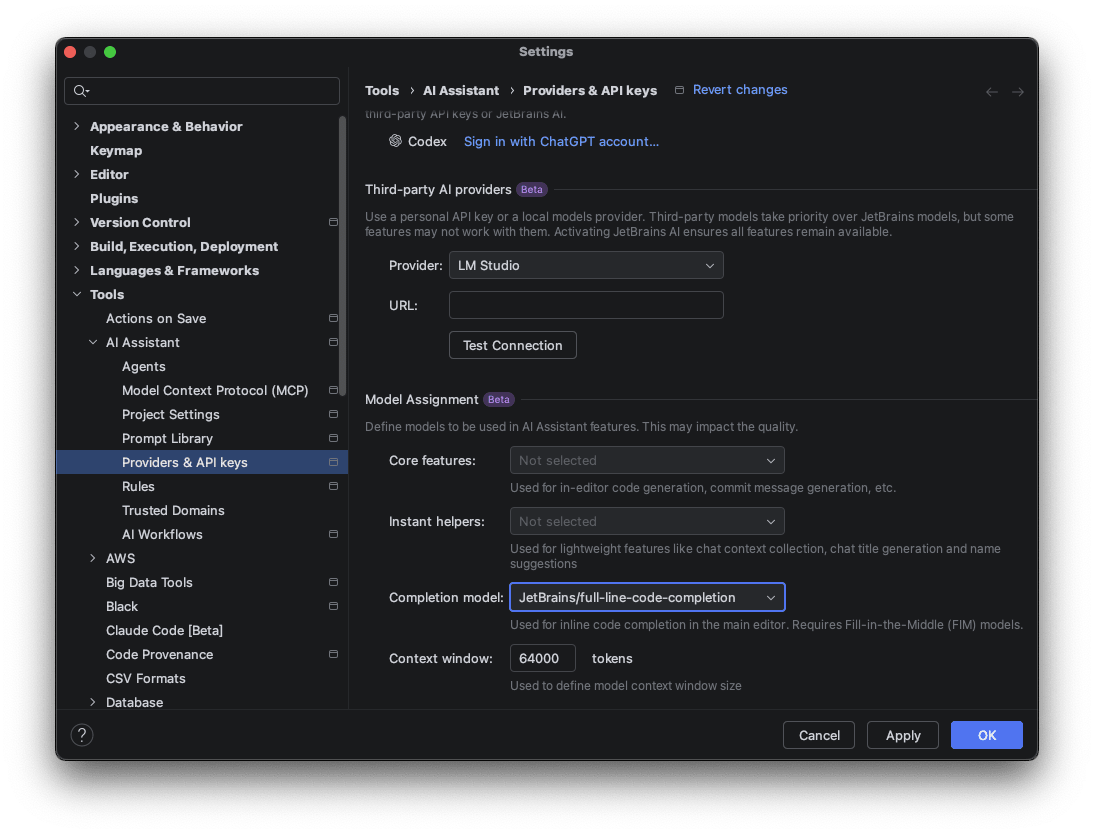This screenshot has height=834, width=1094.
Task: Click the Codex logo icon
Action: click(395, 141)
